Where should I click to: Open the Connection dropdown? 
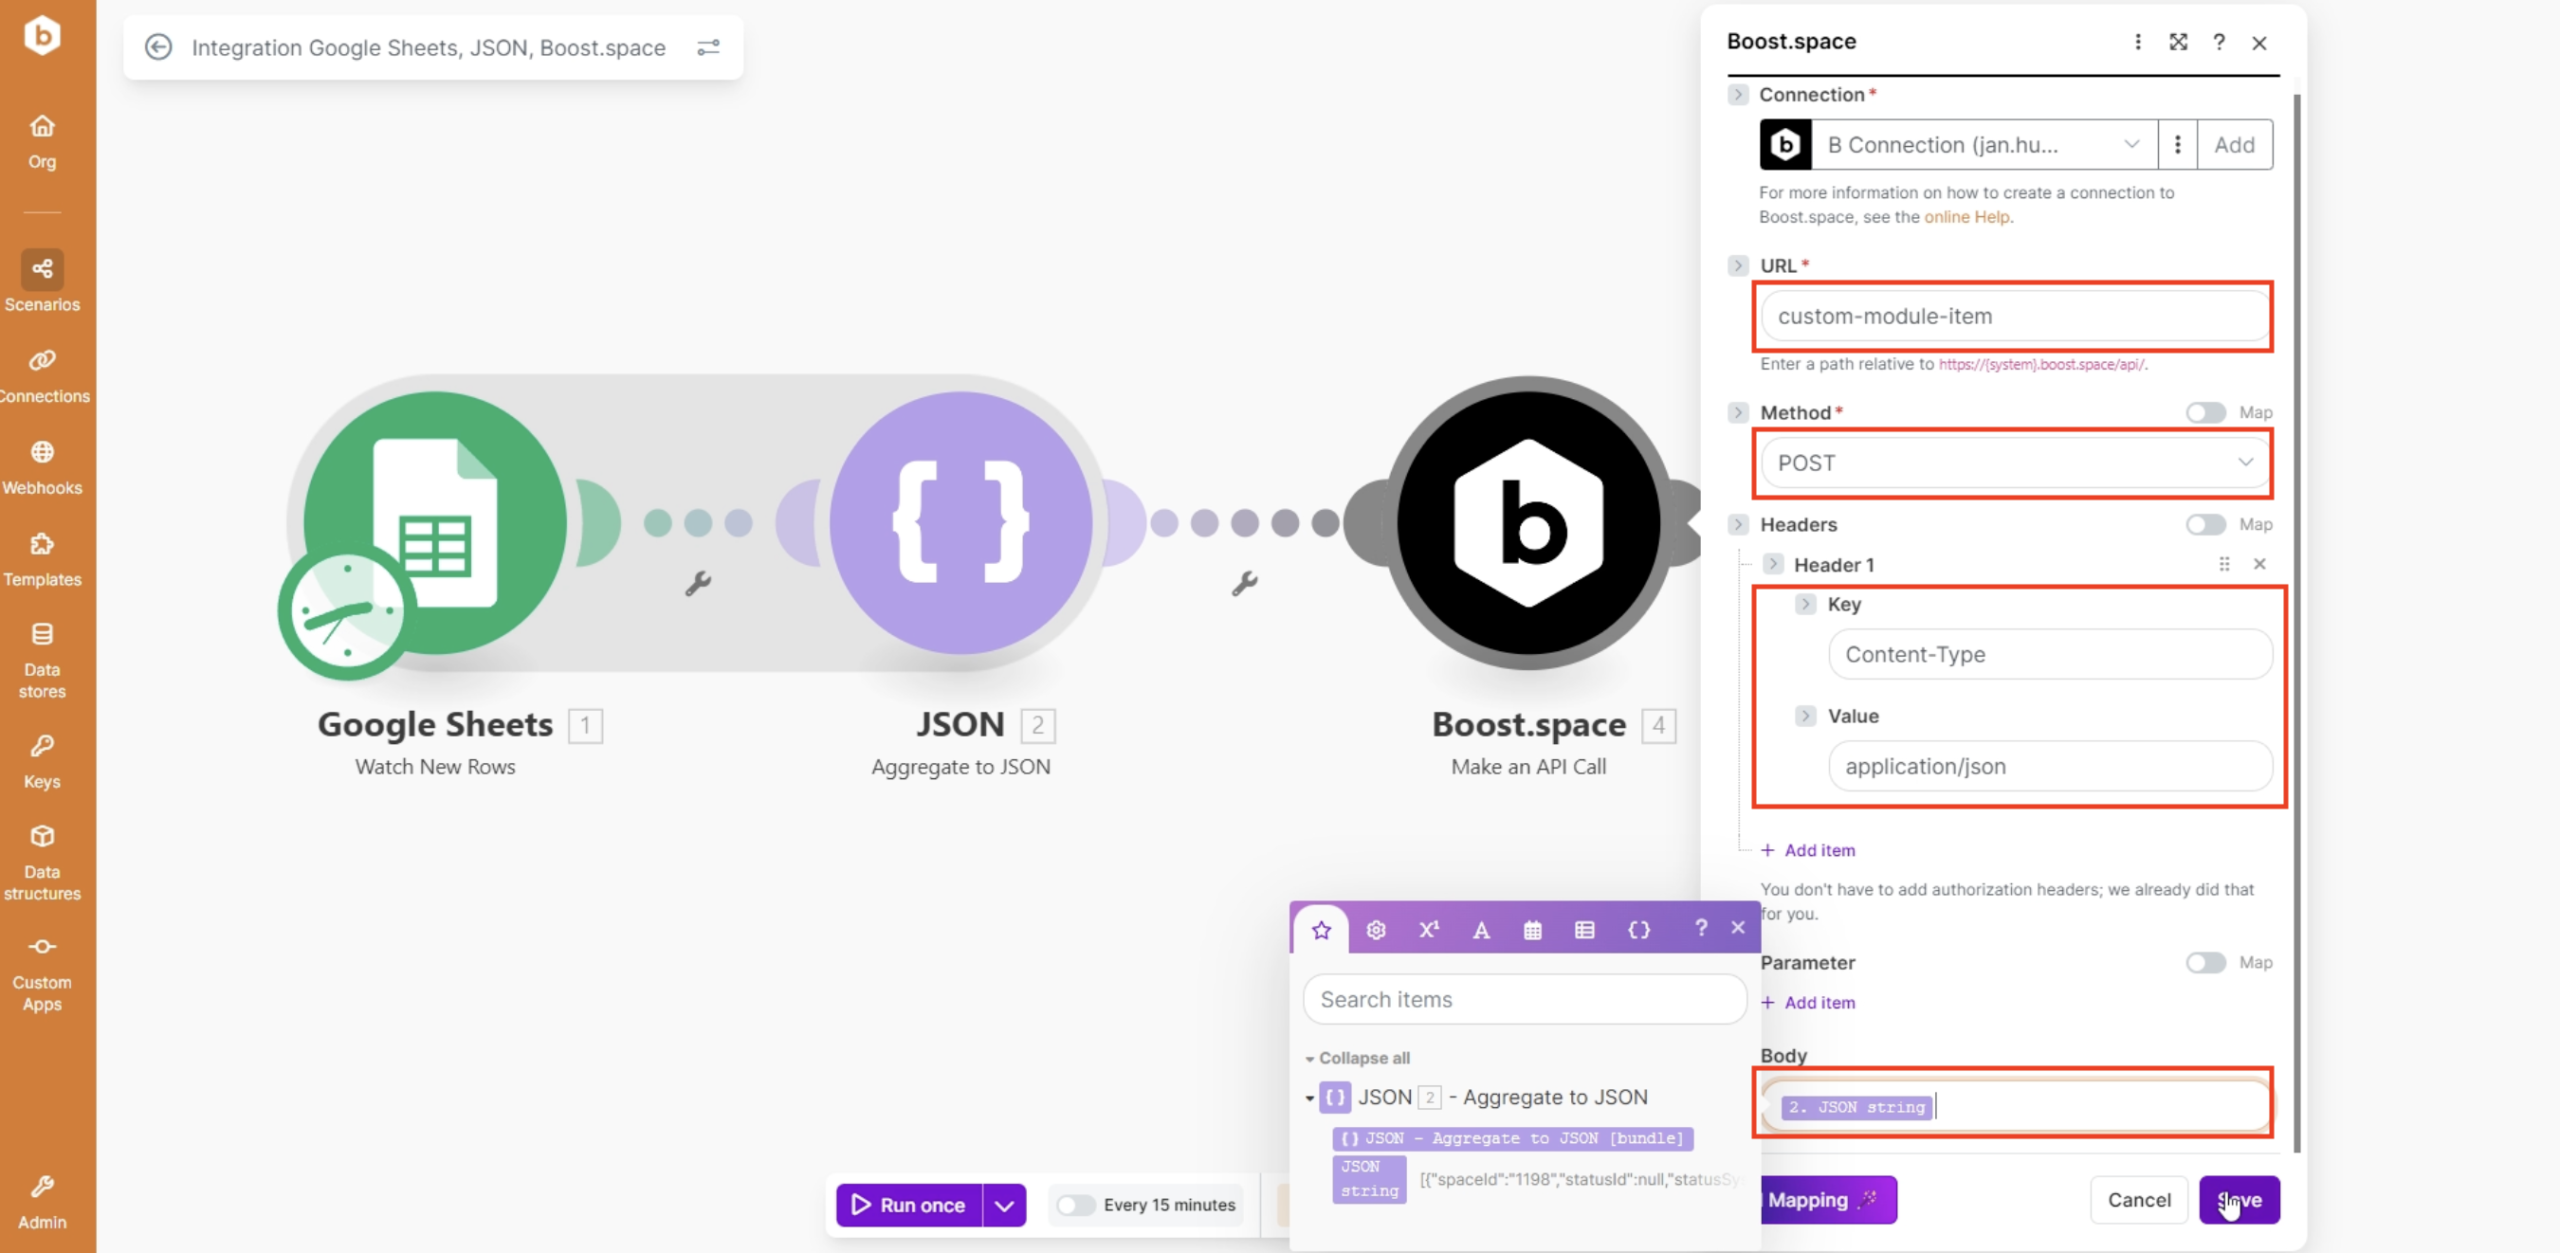pos(1983,145)
